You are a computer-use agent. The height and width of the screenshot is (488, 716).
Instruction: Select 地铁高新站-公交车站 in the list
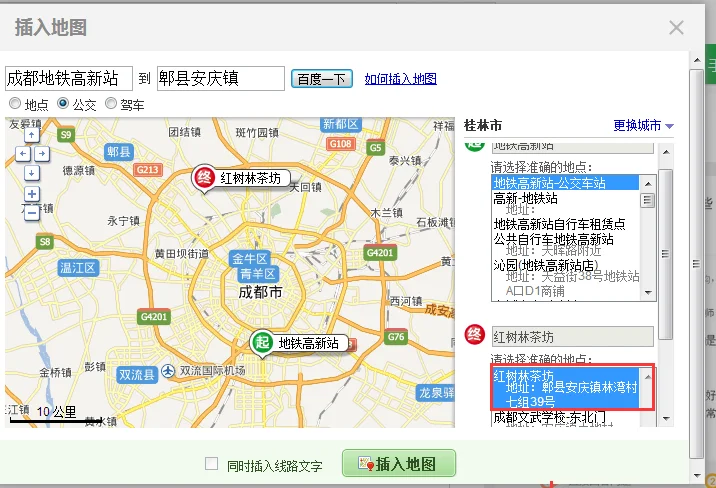tap(565, 183)
